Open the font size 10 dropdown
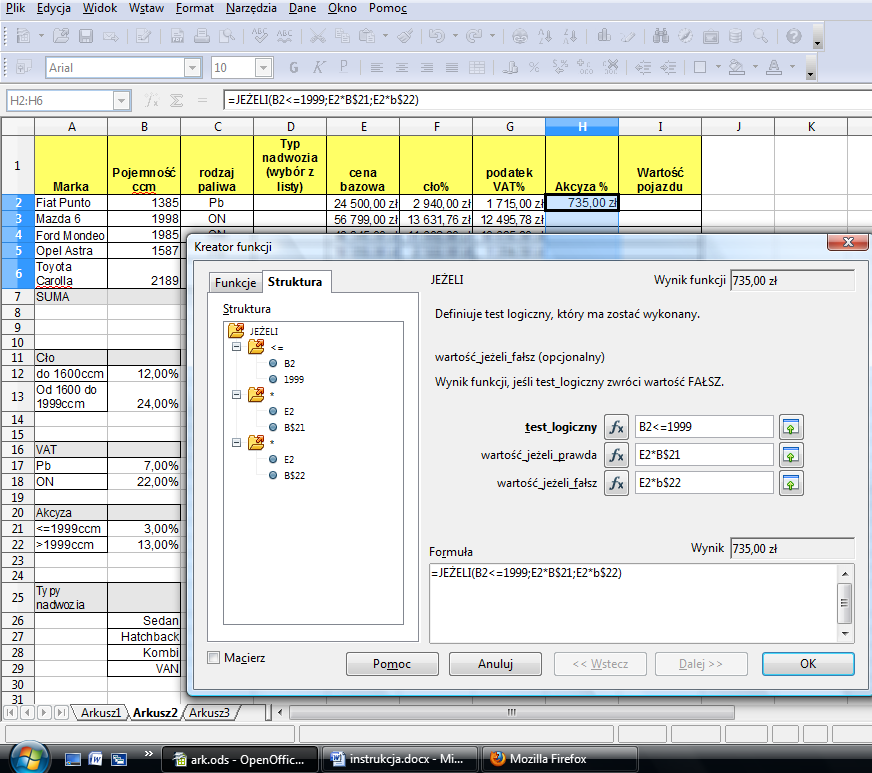 click(264, 68)
